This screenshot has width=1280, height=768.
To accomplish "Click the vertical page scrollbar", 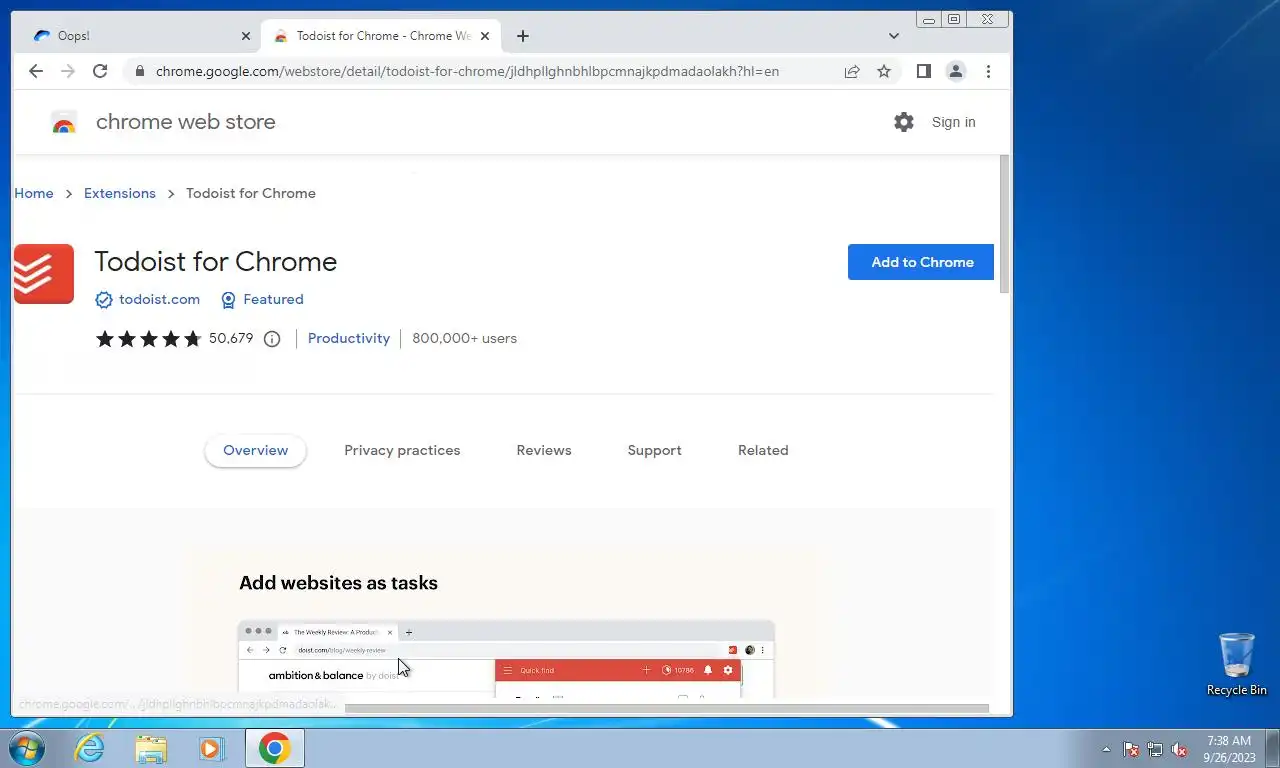I will [x=1005, y=224].
